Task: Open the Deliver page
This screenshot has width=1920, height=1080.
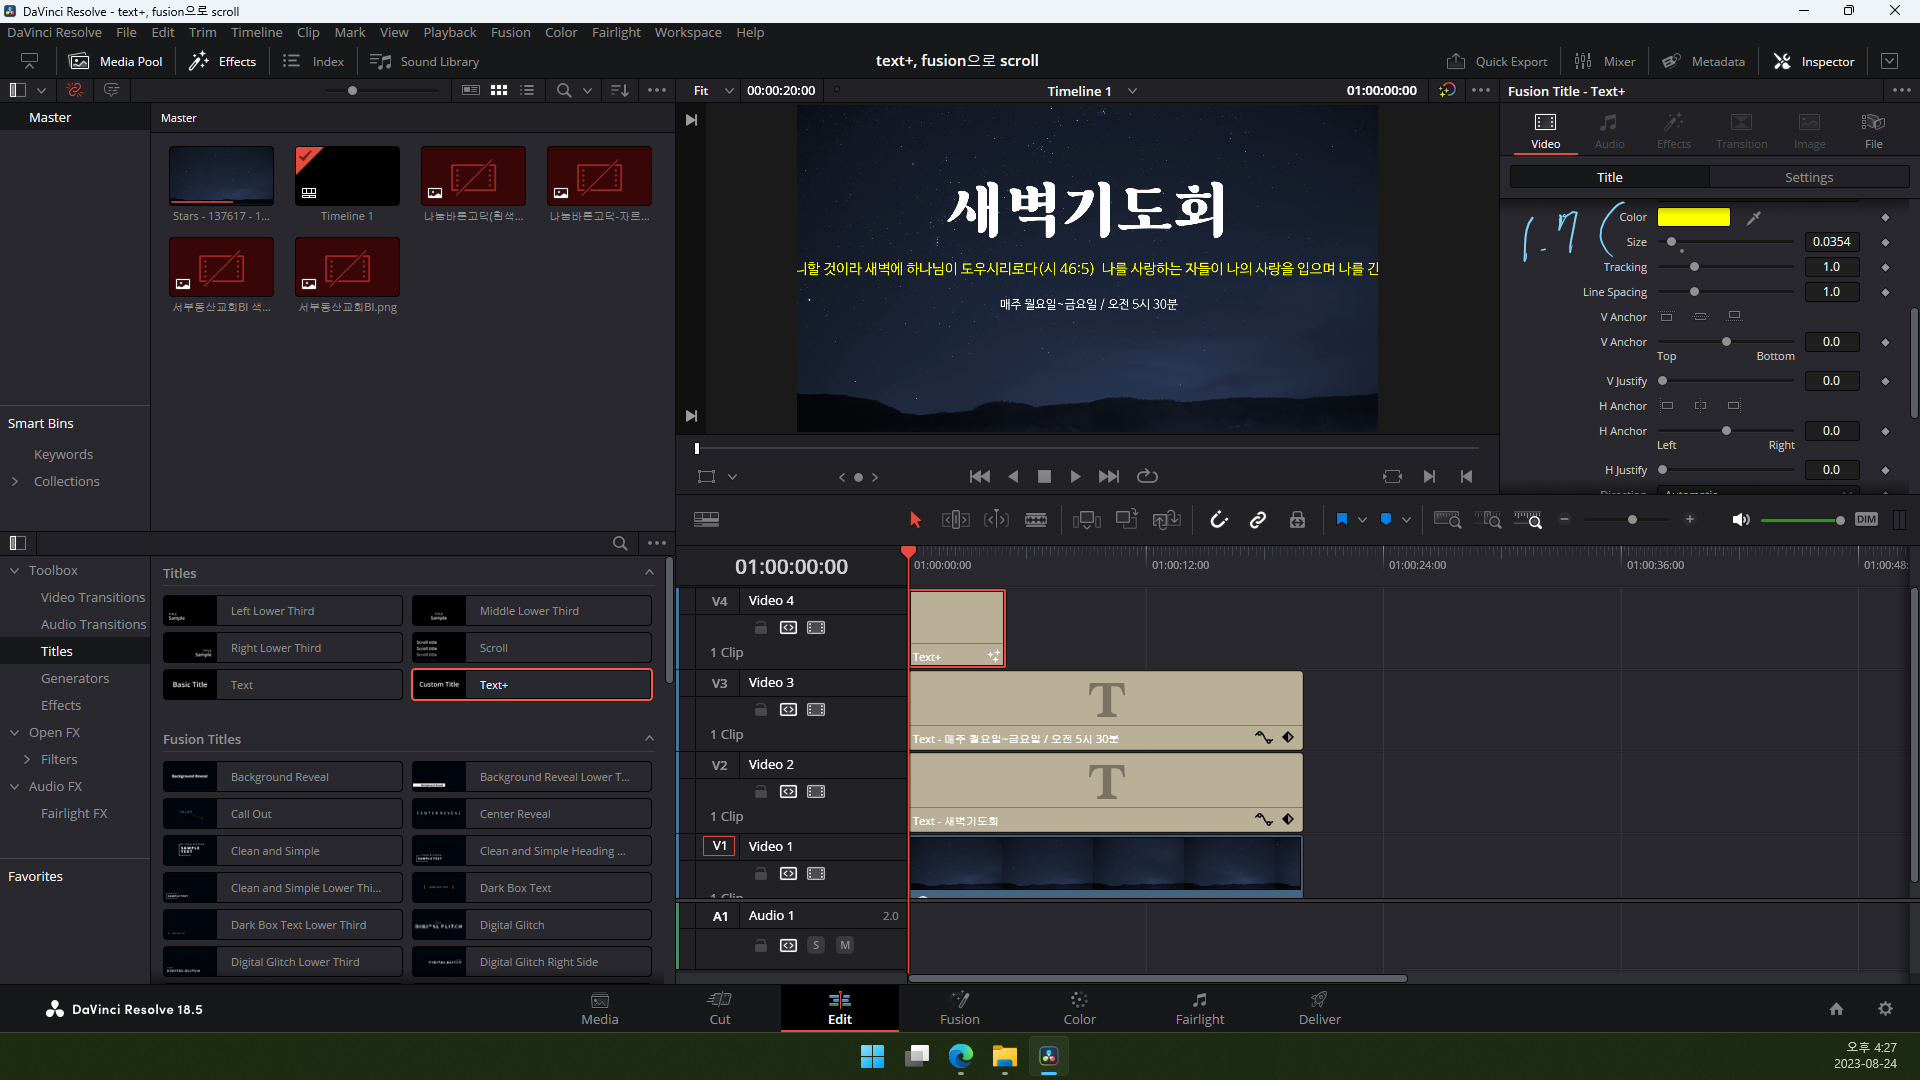Action: pyautogui.click(x=1319, y=1008)
